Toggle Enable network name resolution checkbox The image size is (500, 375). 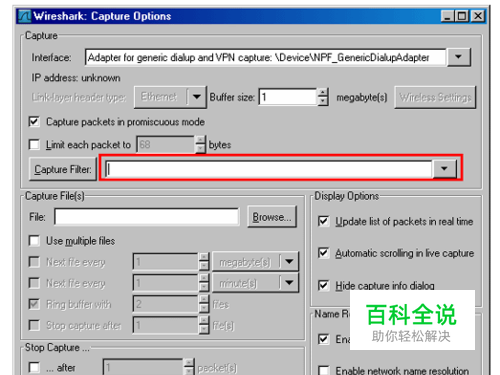pyautogui.click(x=323, y=370)
